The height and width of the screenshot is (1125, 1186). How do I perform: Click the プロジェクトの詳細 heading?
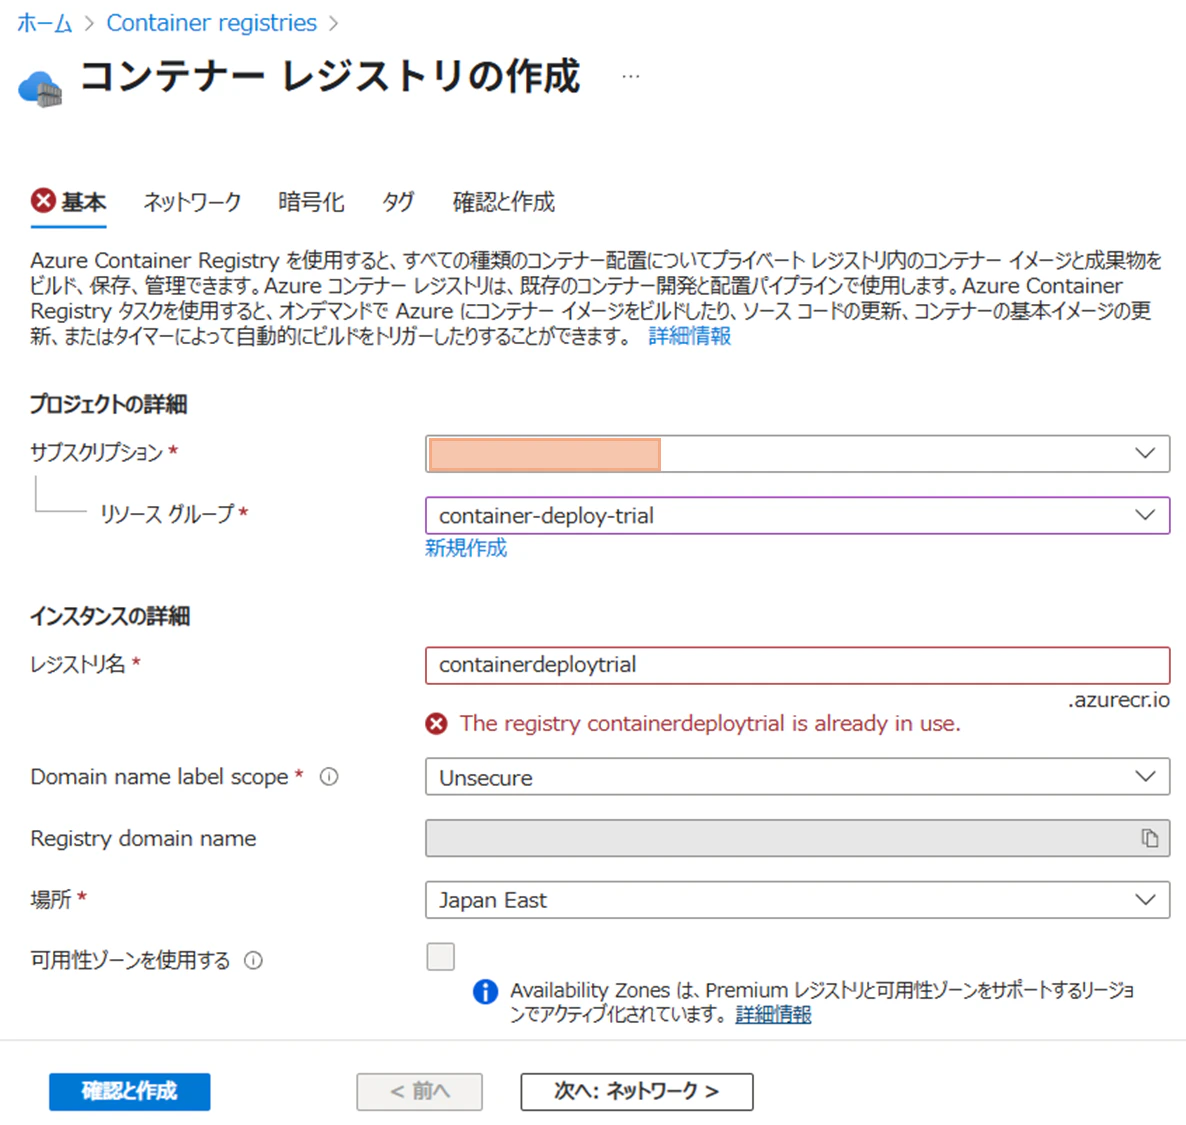pyautogui.click(x=108, y=404)
